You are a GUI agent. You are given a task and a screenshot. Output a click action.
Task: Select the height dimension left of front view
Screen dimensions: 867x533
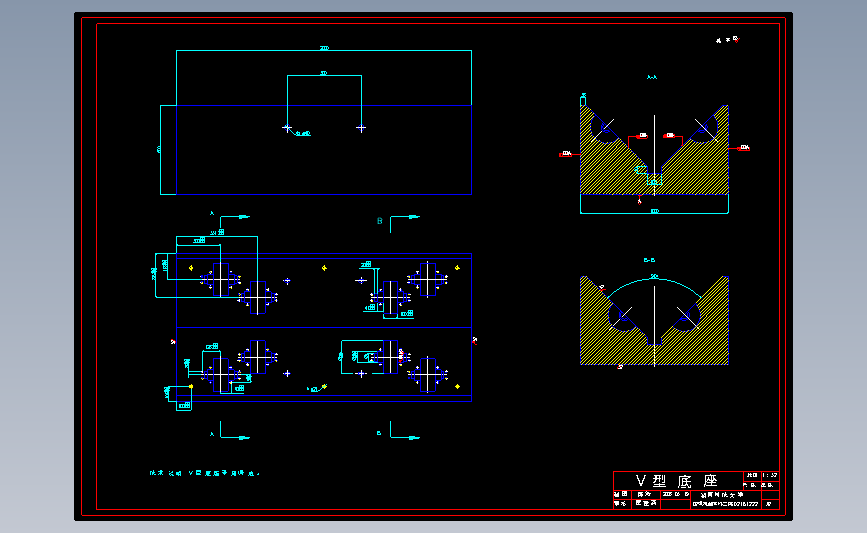click(x=159, y=149)
